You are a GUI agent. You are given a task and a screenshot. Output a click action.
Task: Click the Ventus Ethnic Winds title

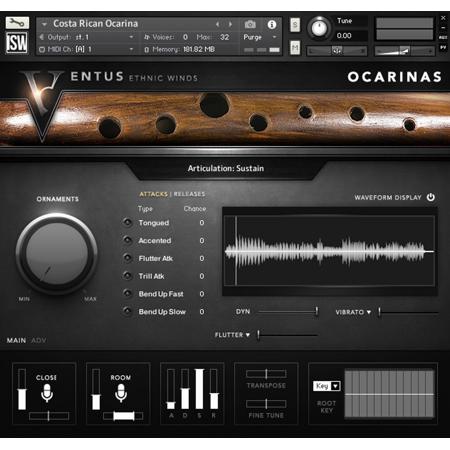(x=133, y=77)
